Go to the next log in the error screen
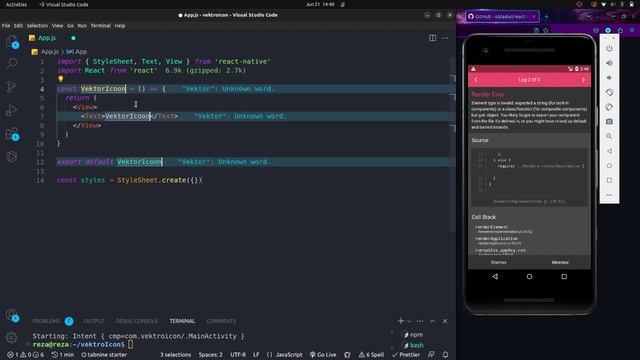The width and height of the screenshot is (640, 360). point(583,80)
